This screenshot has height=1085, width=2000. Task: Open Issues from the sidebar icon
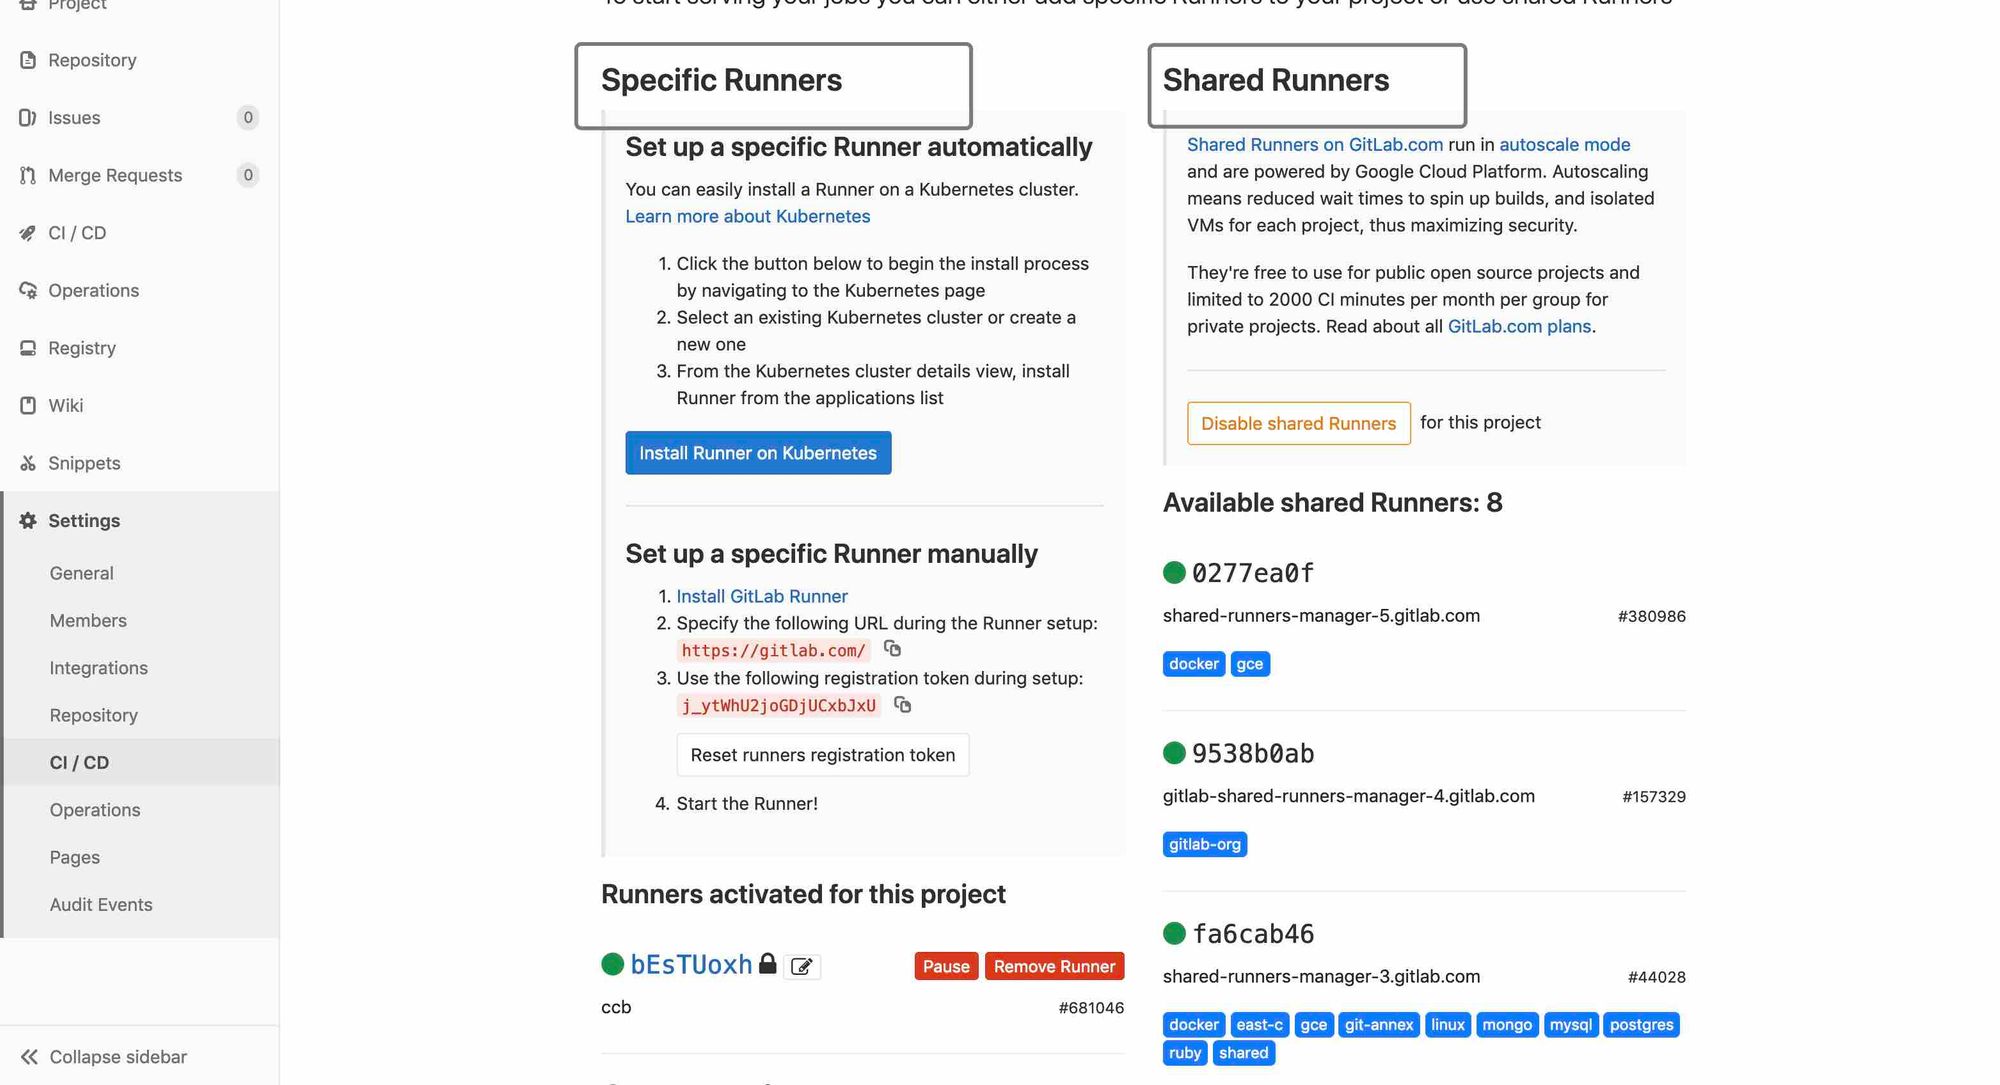point(28,118)
